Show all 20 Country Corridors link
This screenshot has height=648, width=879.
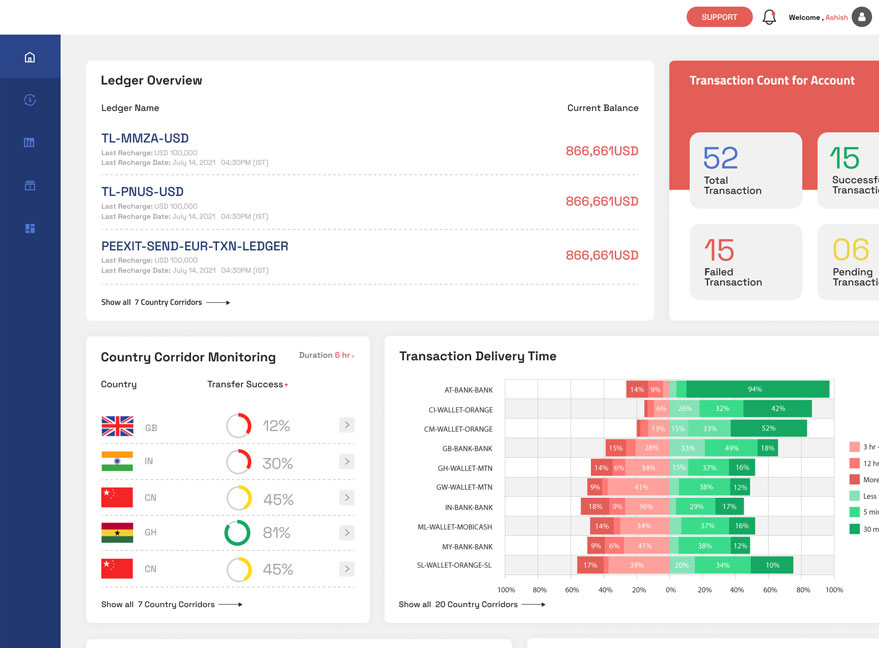click(x=471, y=604)
